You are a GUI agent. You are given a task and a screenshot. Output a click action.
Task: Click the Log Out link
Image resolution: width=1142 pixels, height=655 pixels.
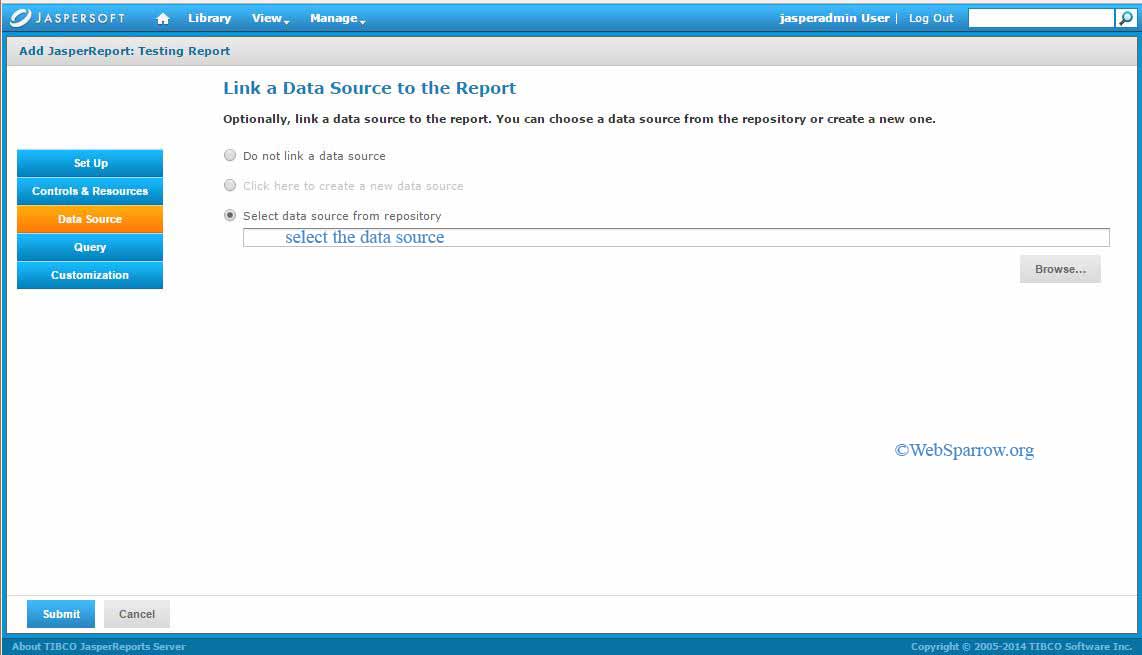pyautogui.click(x=931, y=18)
